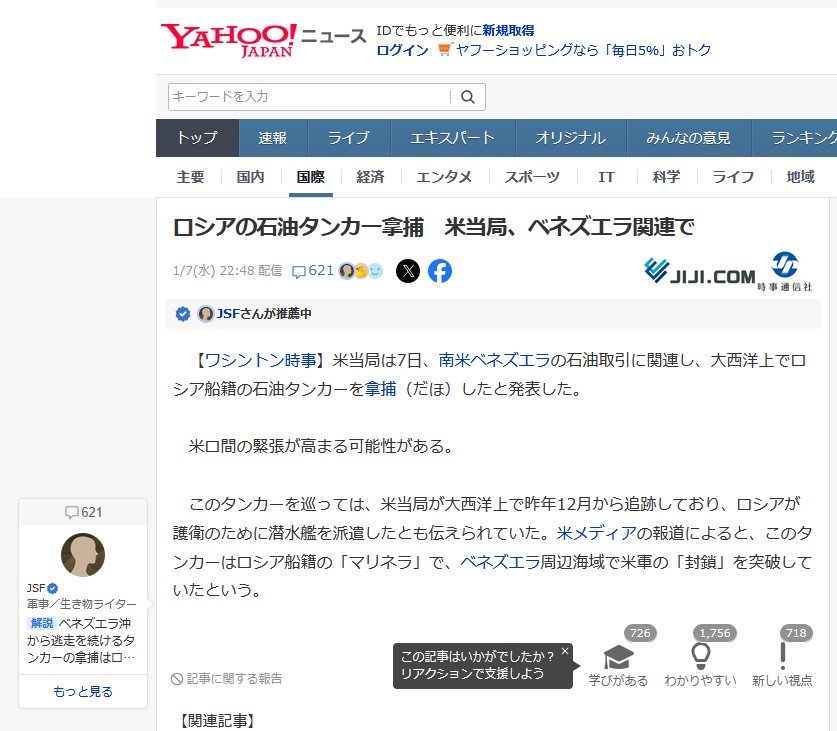Switch to the スポーツ category tab
Viewport: 837px width, 731px height.
(x=532, y=177)
